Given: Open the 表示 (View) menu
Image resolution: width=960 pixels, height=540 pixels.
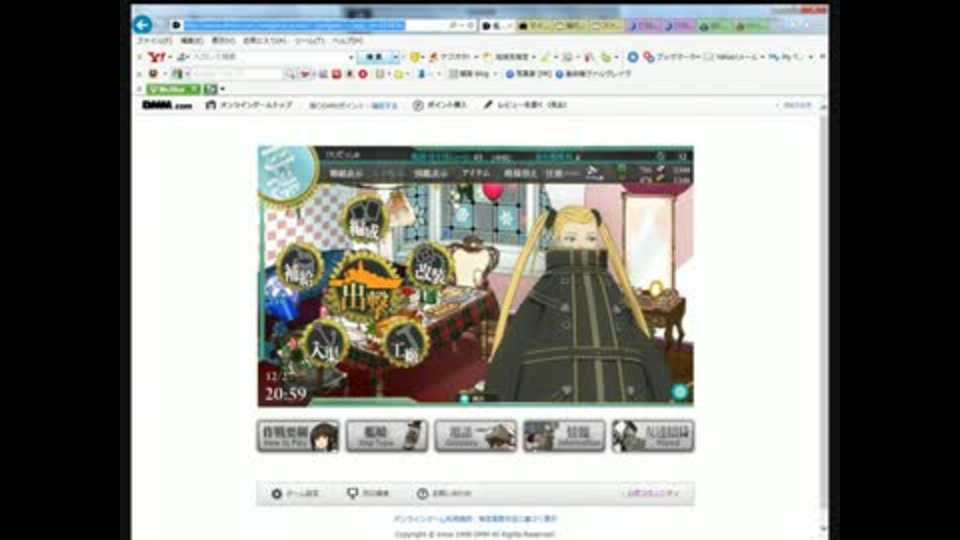Looking at the screenshot, I should tap(223, 40).
